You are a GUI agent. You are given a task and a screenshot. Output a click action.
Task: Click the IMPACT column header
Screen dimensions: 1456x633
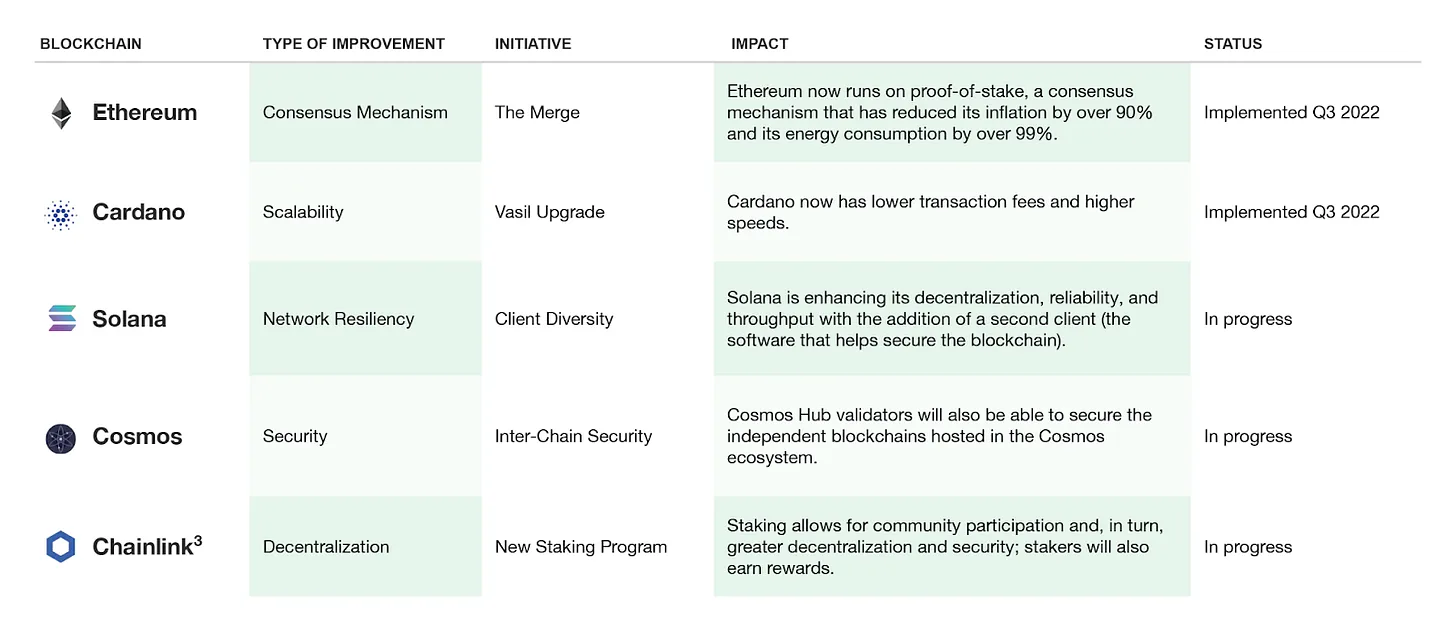760,44
